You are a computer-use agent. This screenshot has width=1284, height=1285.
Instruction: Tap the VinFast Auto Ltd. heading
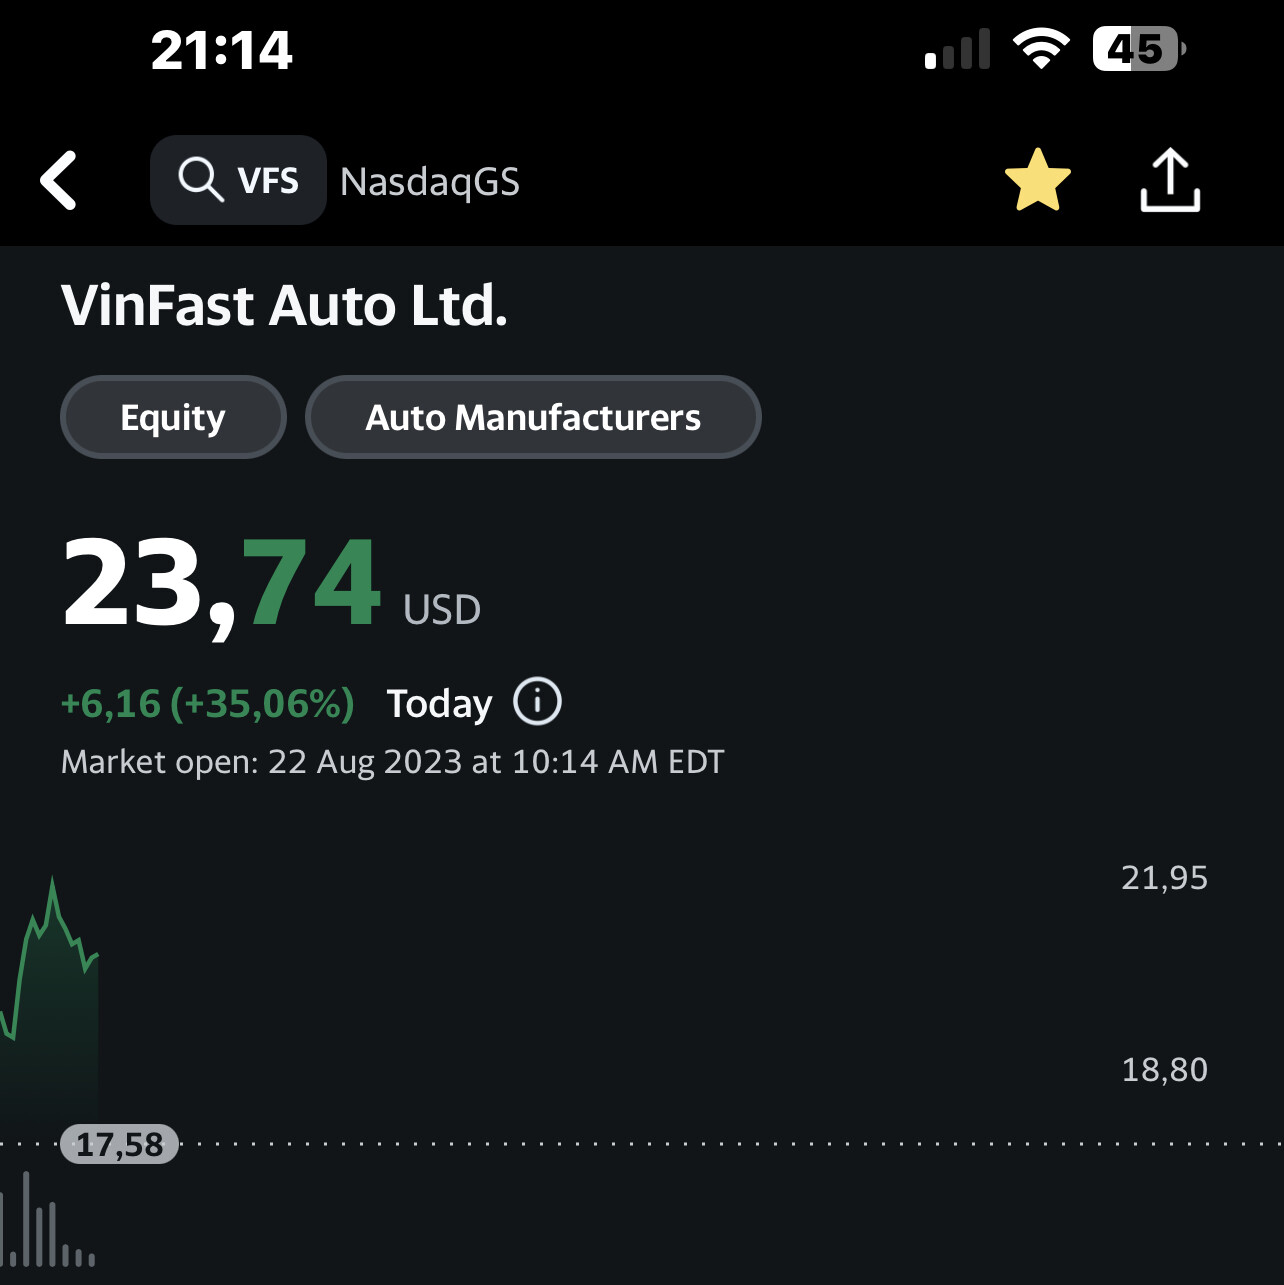click(284, 306)
